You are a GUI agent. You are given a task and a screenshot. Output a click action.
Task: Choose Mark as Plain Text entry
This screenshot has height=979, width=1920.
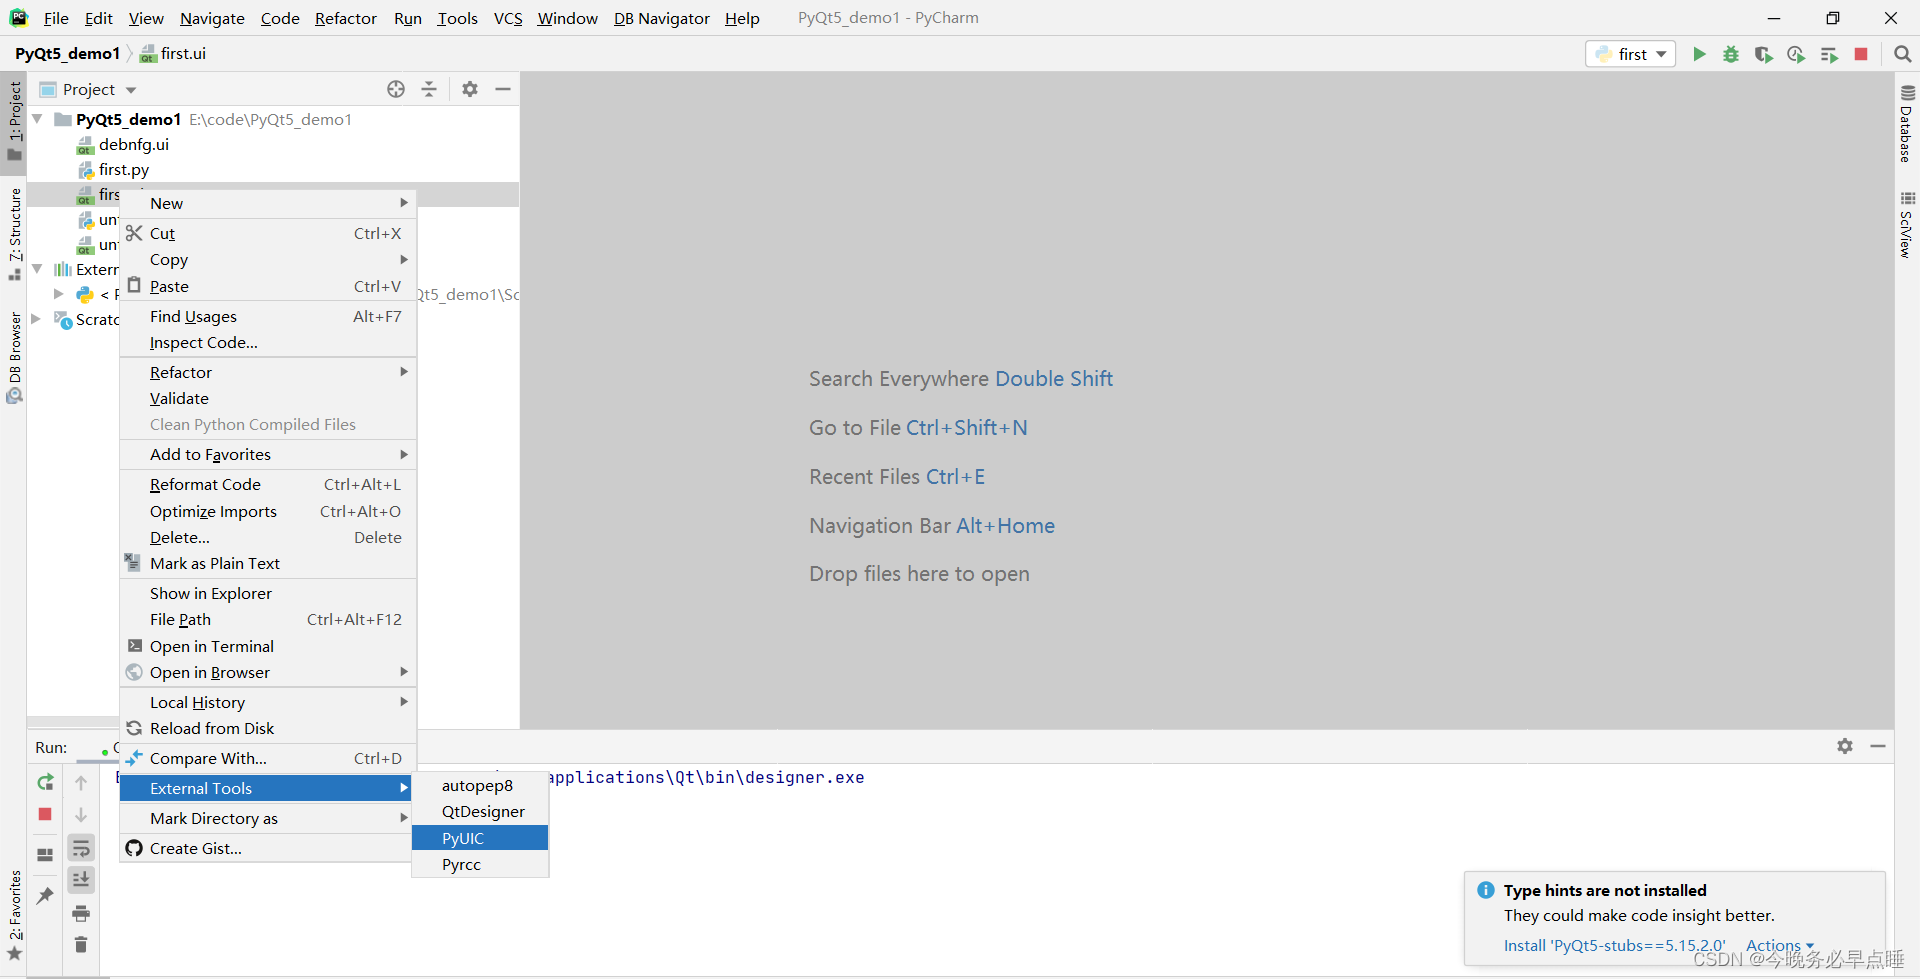267,563
